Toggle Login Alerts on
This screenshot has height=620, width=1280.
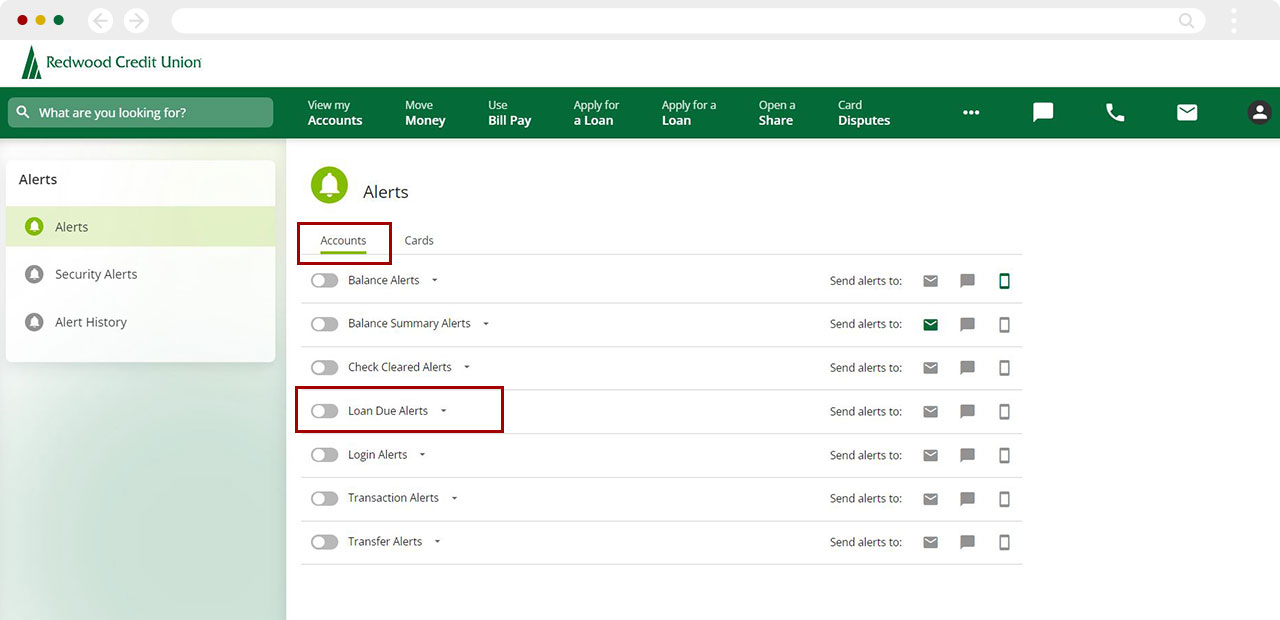(324, 455)
